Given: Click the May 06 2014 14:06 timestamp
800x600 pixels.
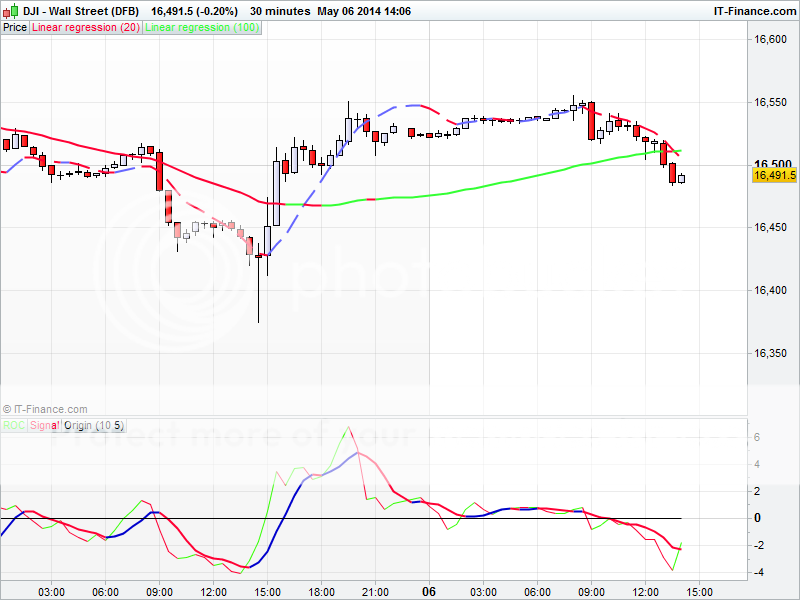Looking at the screenshot, I should (x=364, y=10).
